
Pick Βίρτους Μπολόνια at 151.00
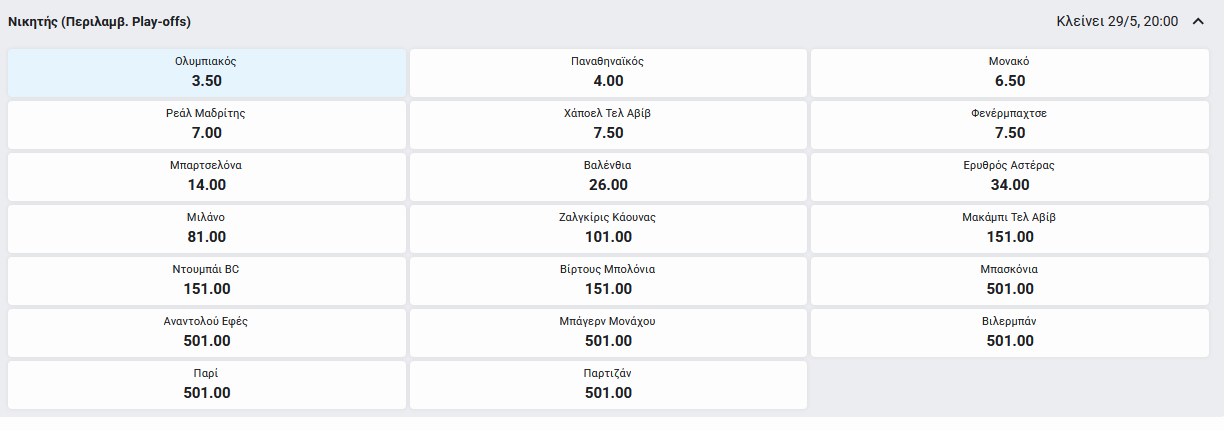point(608,280)
